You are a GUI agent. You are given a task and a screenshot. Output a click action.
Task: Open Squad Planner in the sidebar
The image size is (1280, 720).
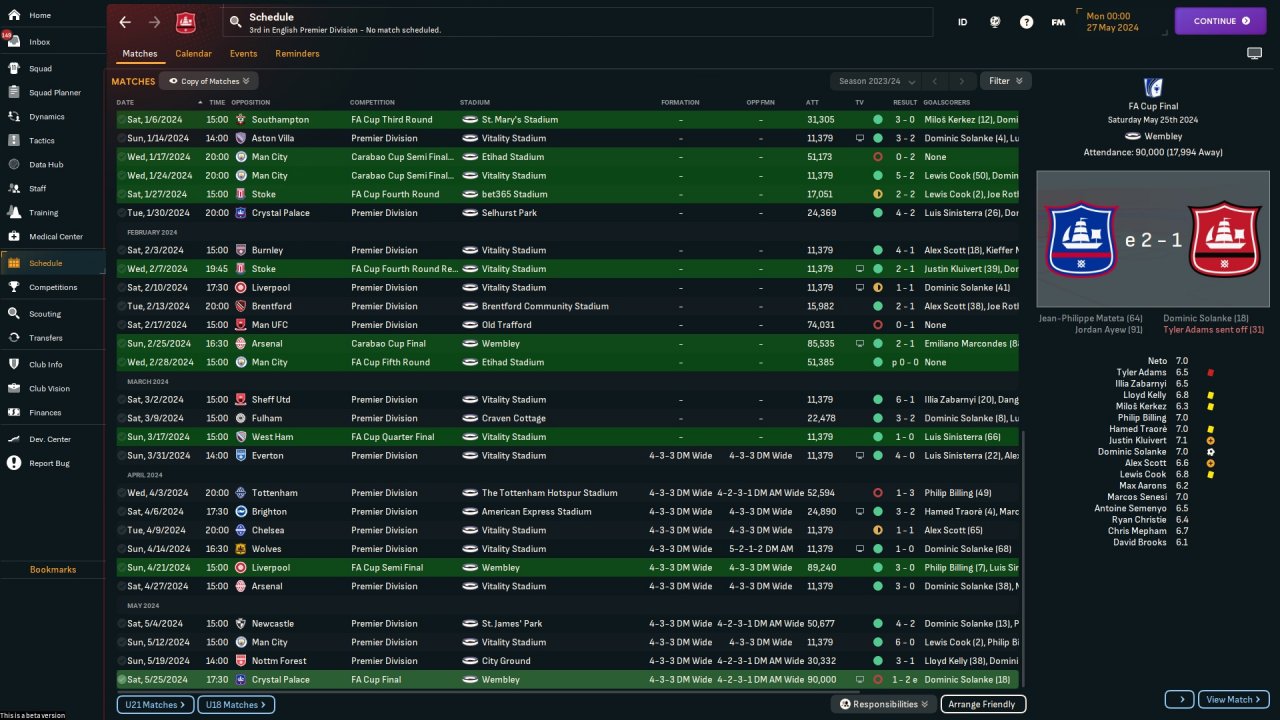(53, 93)
